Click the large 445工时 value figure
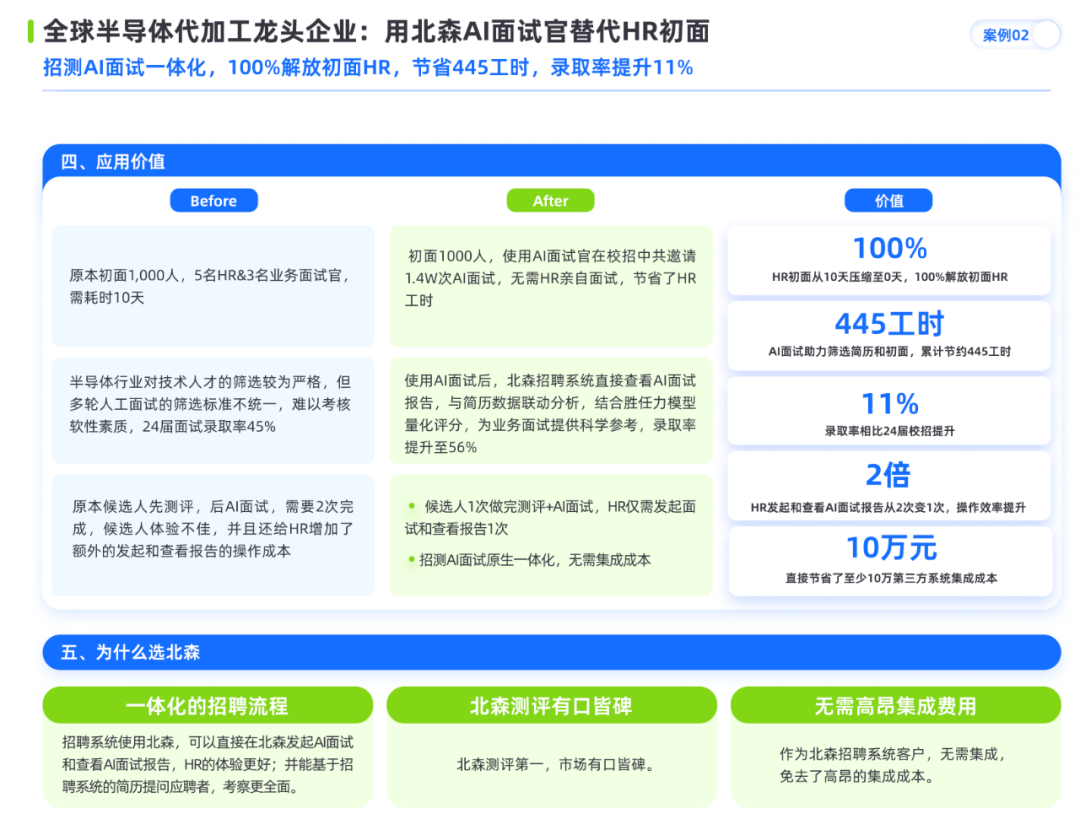The image size is (1080, 819). coord(890,323)
